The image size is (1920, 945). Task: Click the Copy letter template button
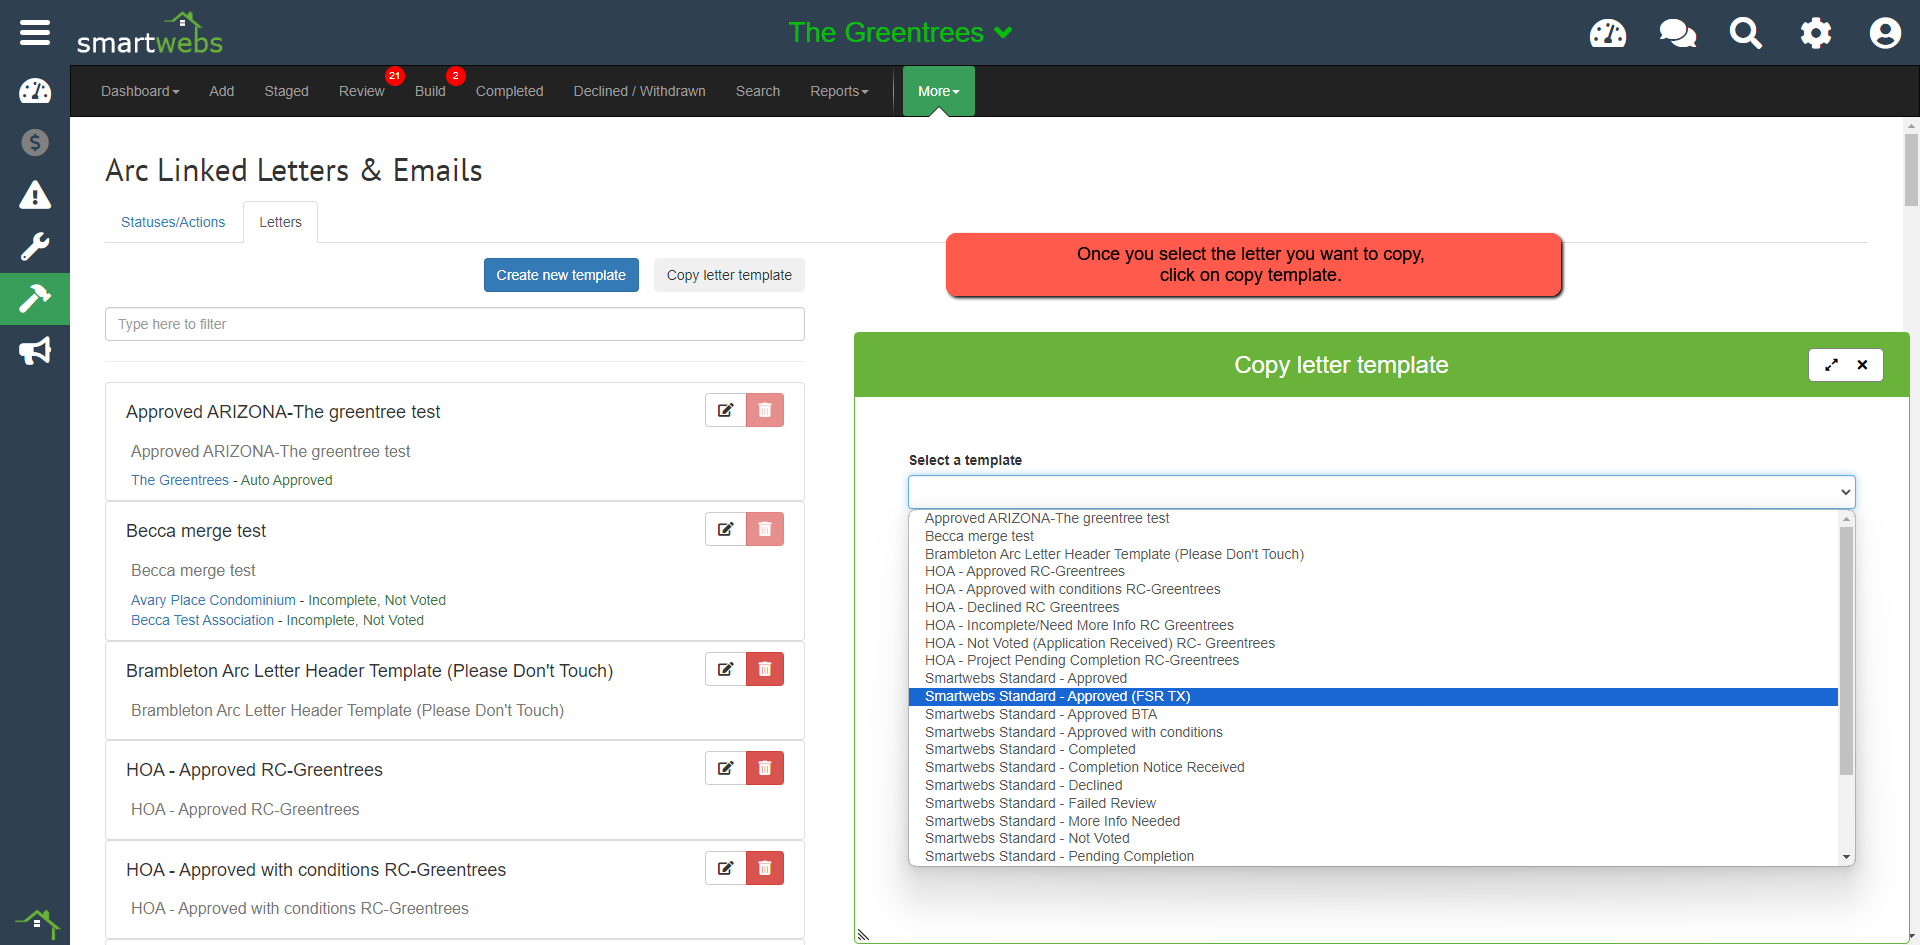point(729,275)
